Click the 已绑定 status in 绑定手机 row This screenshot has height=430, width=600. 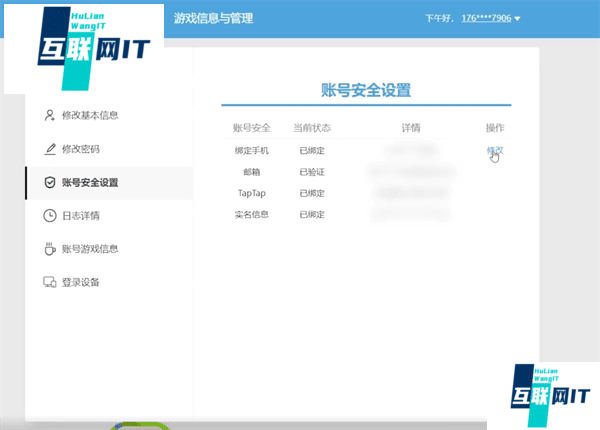(311, 151)
